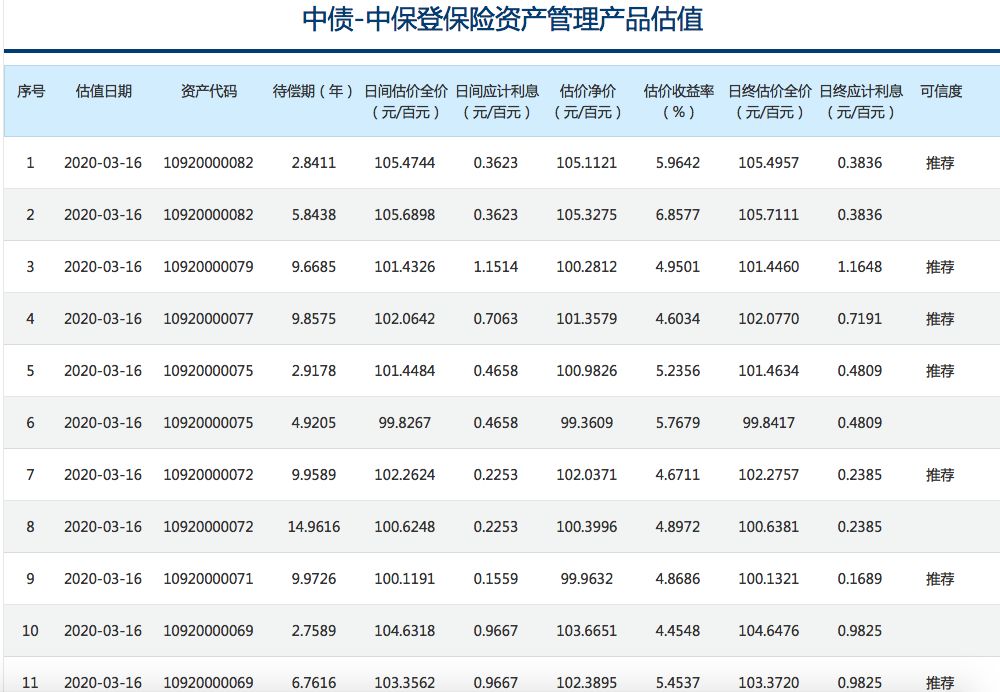Click the 推荐 label in row 9
This screenshot has width=1000, height=692.
940,579
